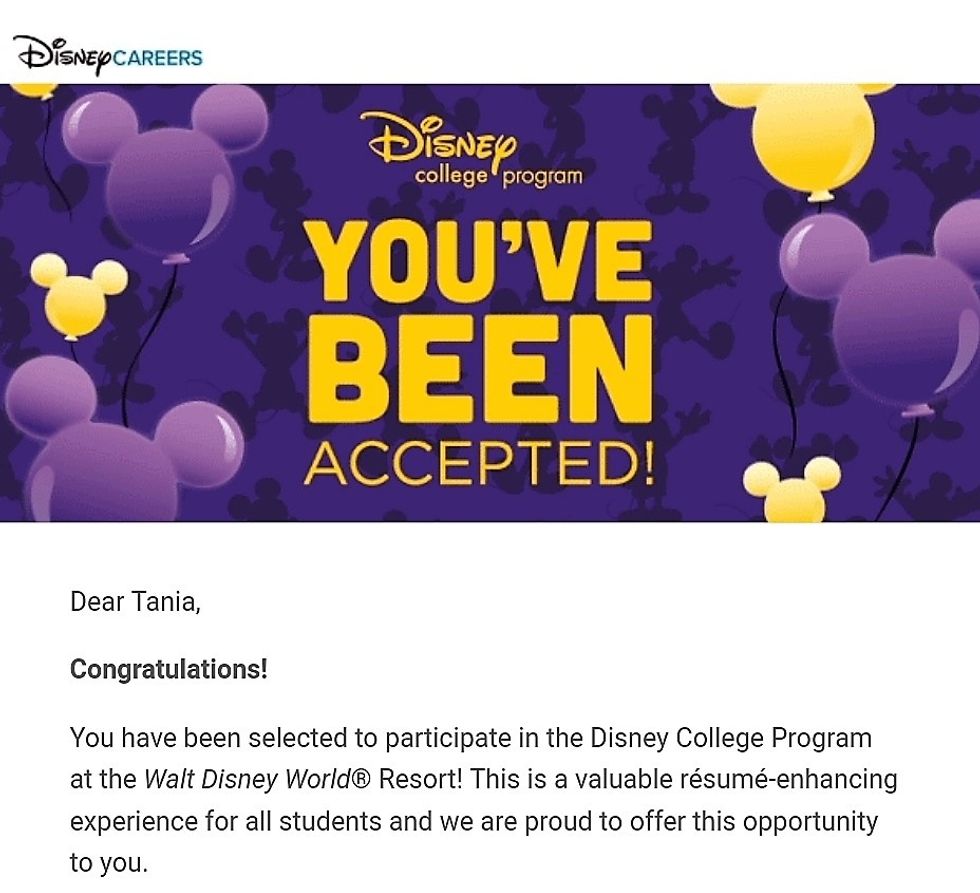
Task: Click the Disney Careers logo
Action: tap(107, 54)
